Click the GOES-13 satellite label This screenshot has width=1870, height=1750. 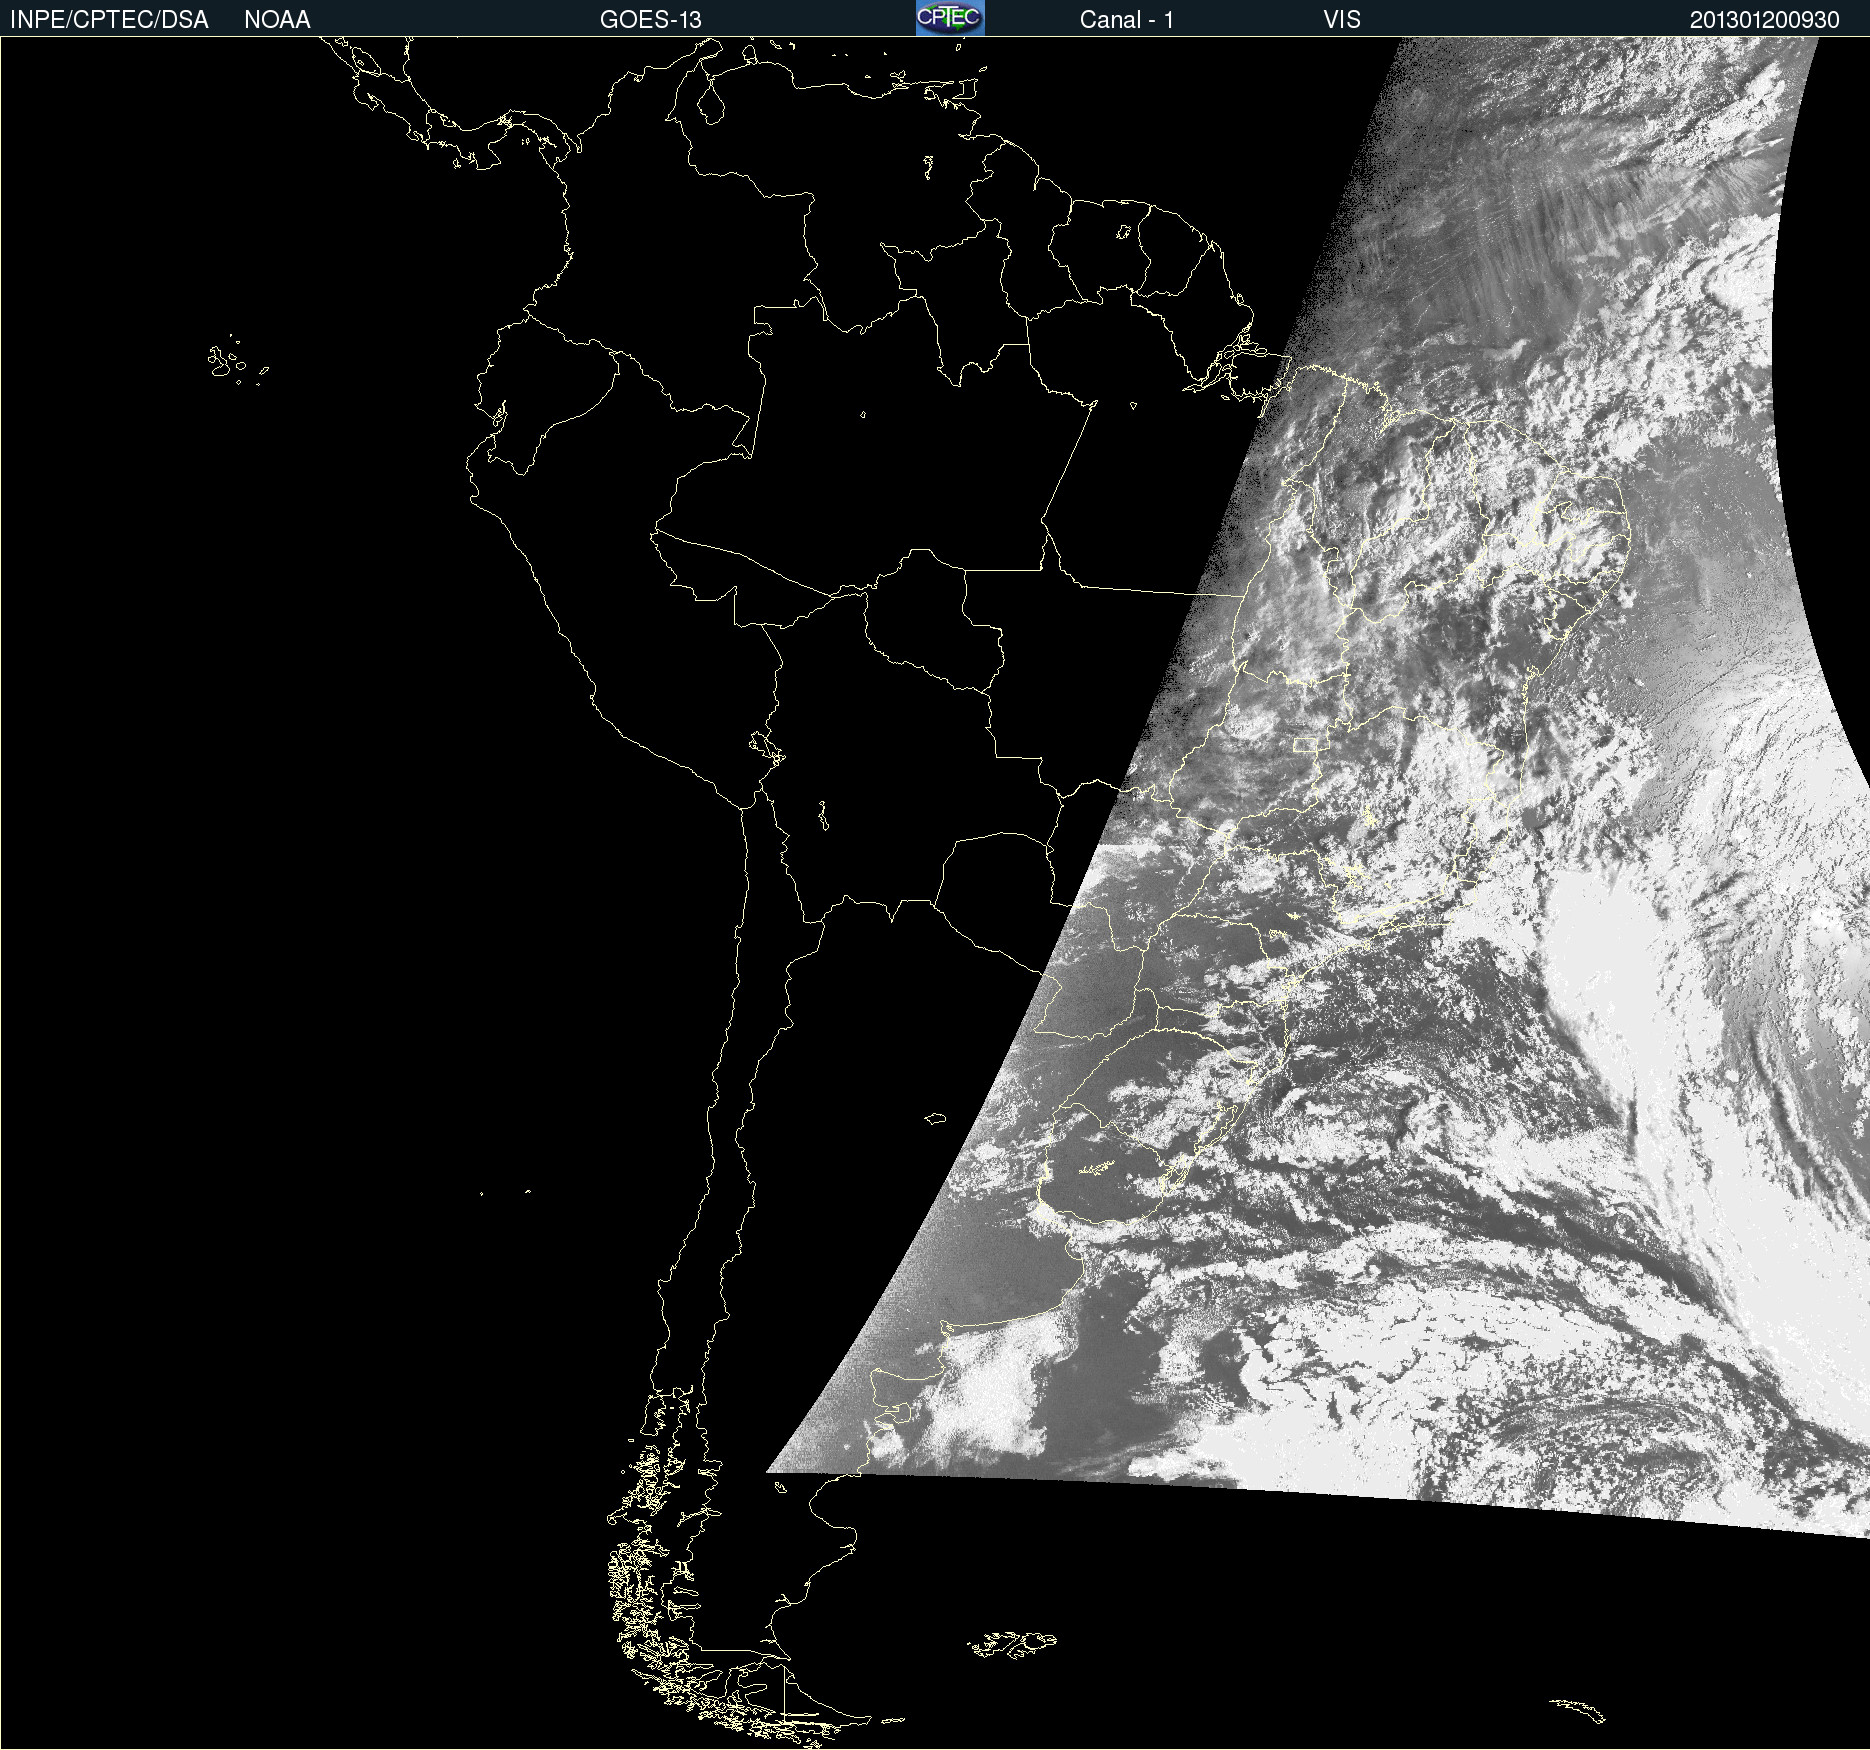click(x=650, y=20)
